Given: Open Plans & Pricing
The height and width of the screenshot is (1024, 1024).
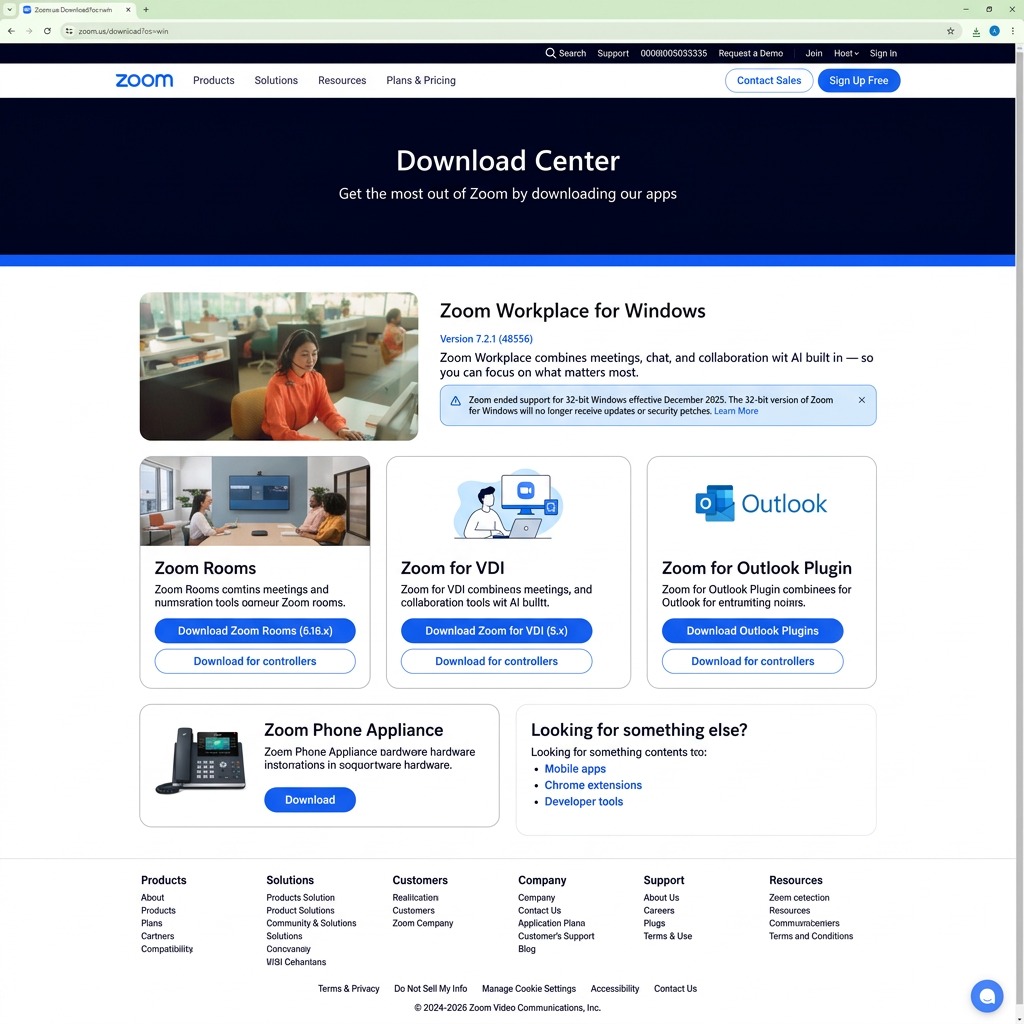Looking at the screenshot, I should tap(421, 80).
